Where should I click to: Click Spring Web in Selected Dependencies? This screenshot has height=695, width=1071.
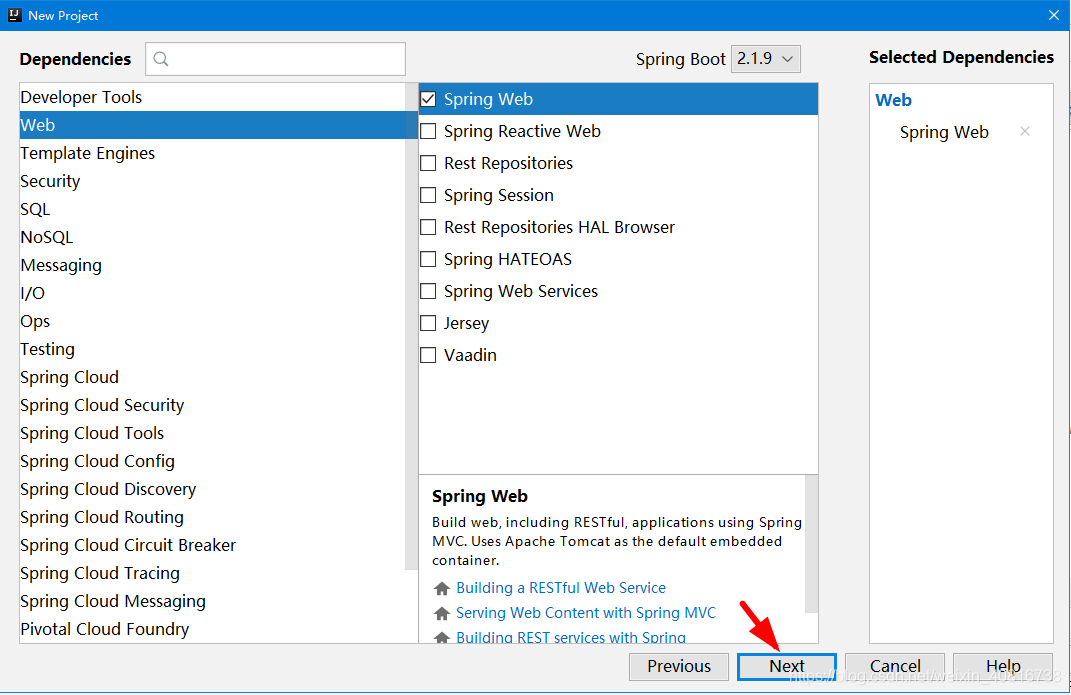944,132
